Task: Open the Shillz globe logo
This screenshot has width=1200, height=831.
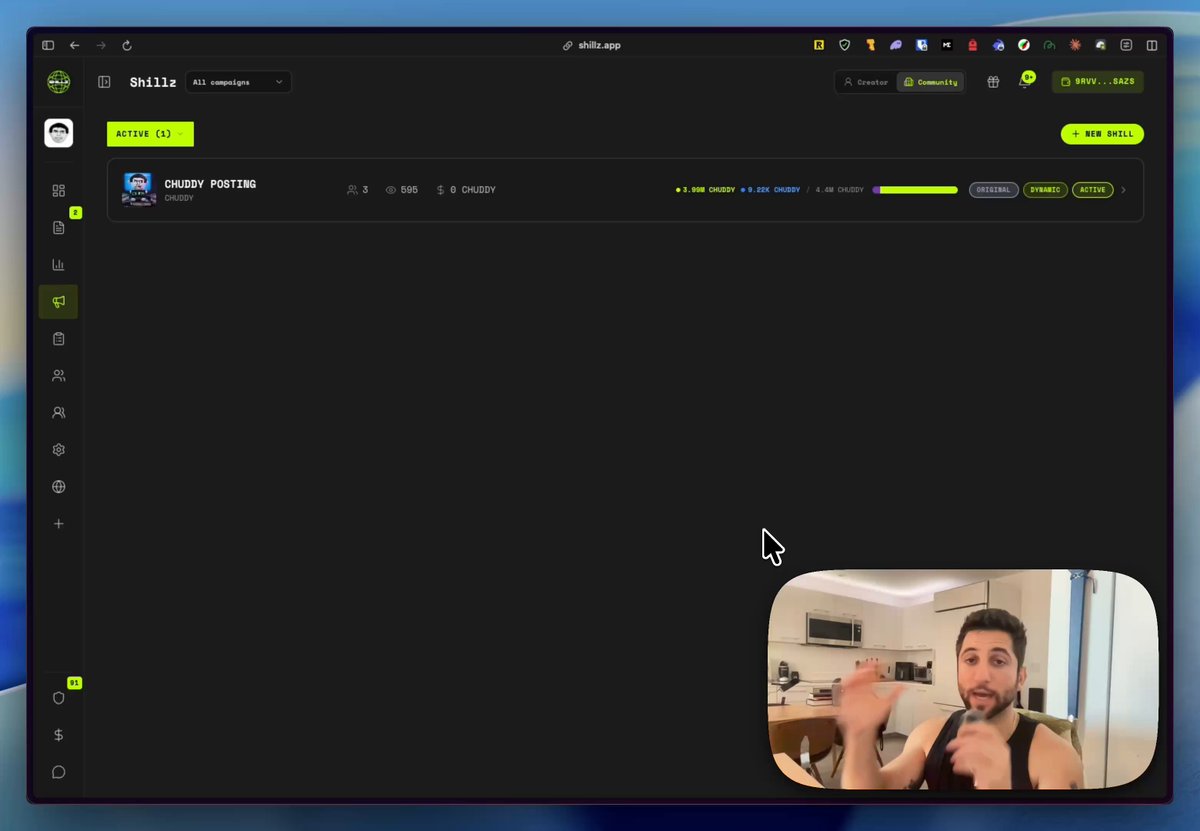Action: (58, 82)
